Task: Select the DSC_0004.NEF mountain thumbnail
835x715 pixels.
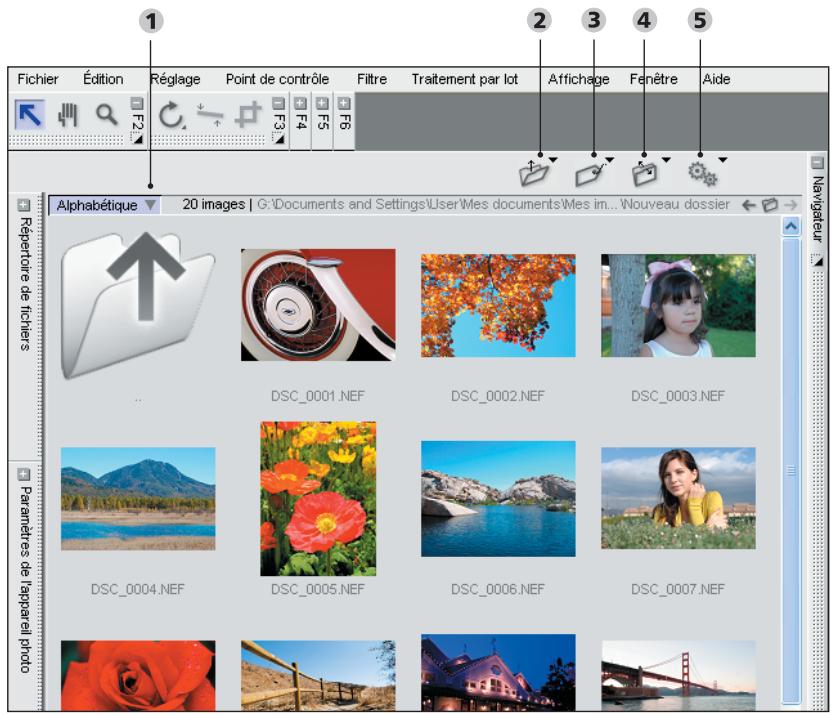Action: point(138,499)
